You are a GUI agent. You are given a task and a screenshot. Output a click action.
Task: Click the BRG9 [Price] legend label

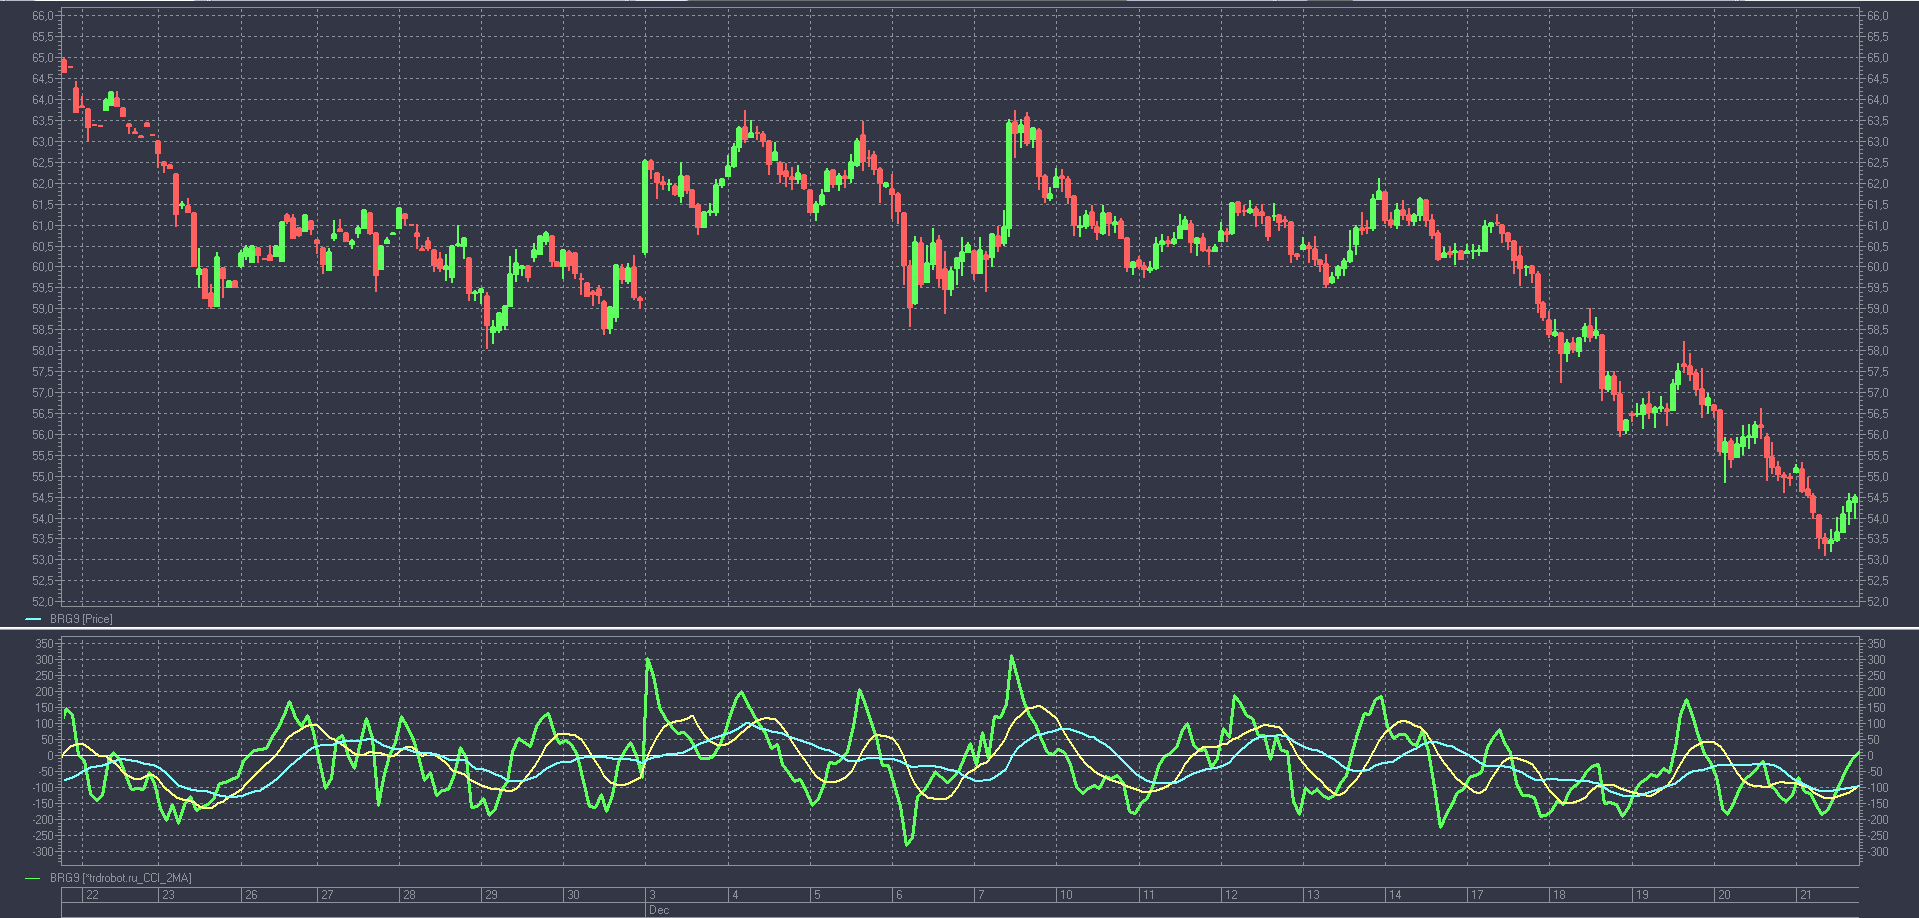tap(81, 619)
